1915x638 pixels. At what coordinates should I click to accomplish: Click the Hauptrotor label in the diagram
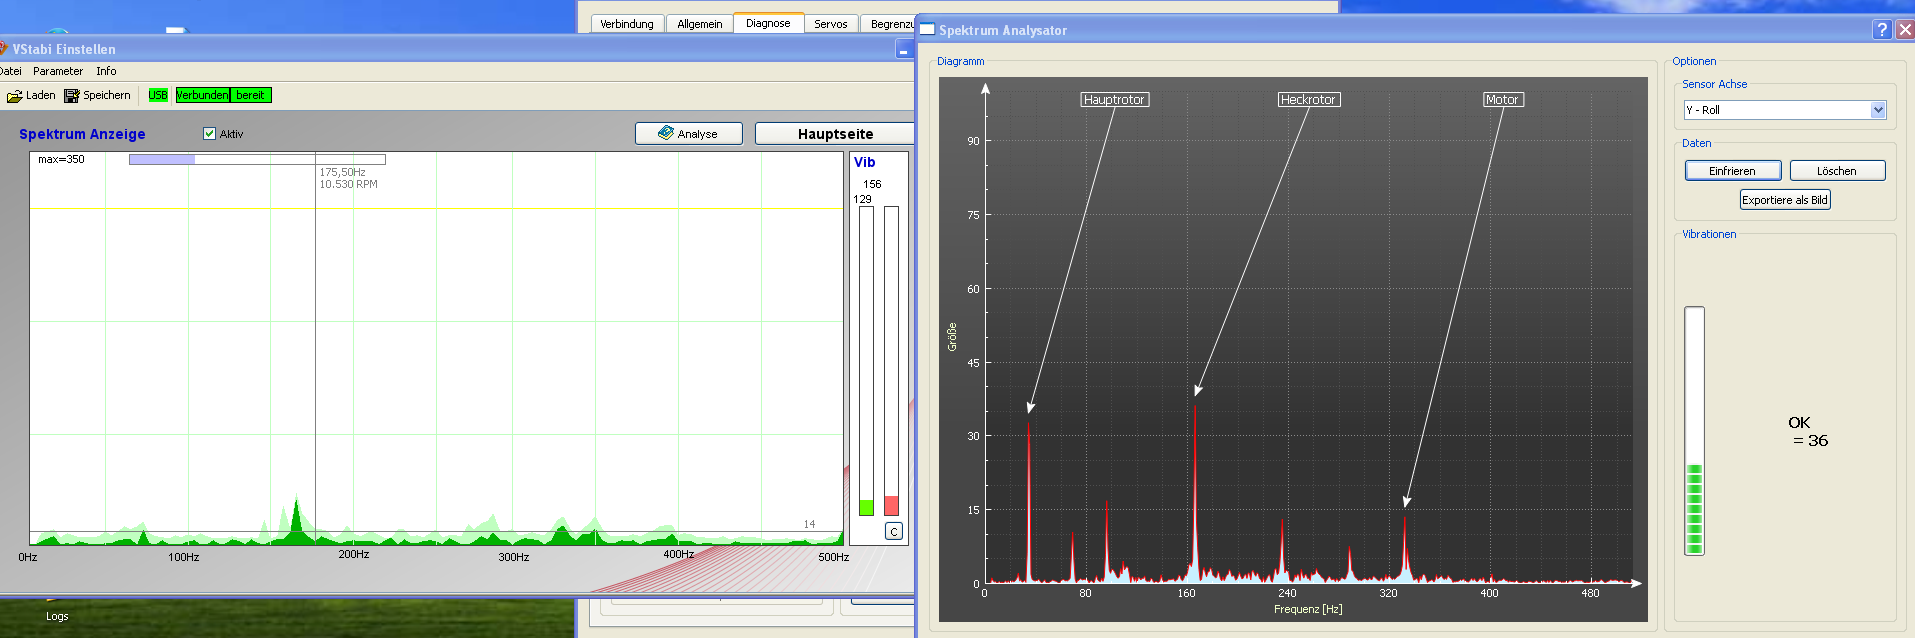pyautogui.click(x=1114, y=100)
